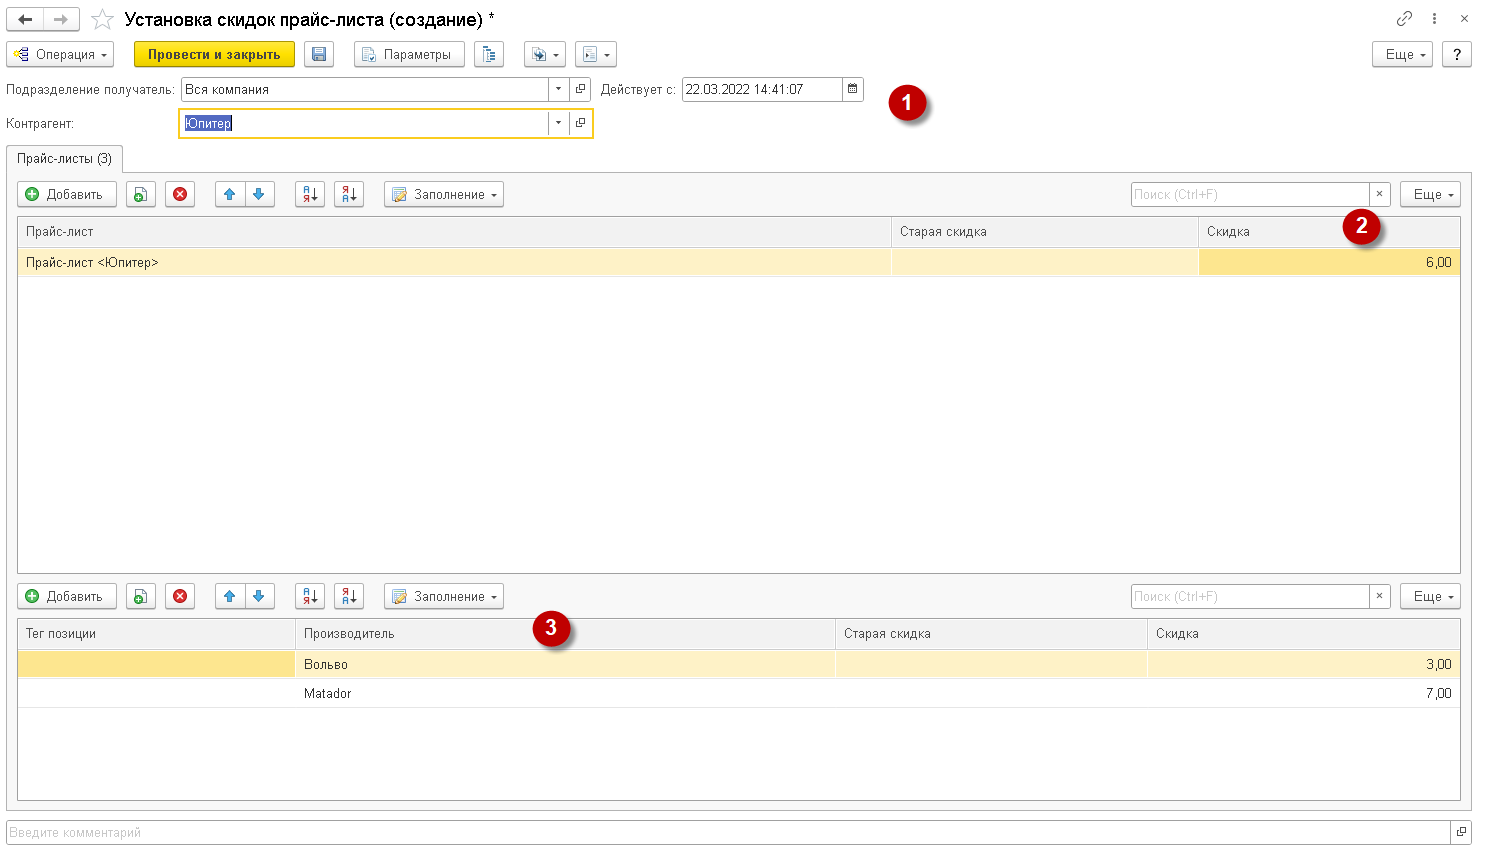
Task: Open the Юпитер counterparty with its open button
Action: 580,123
